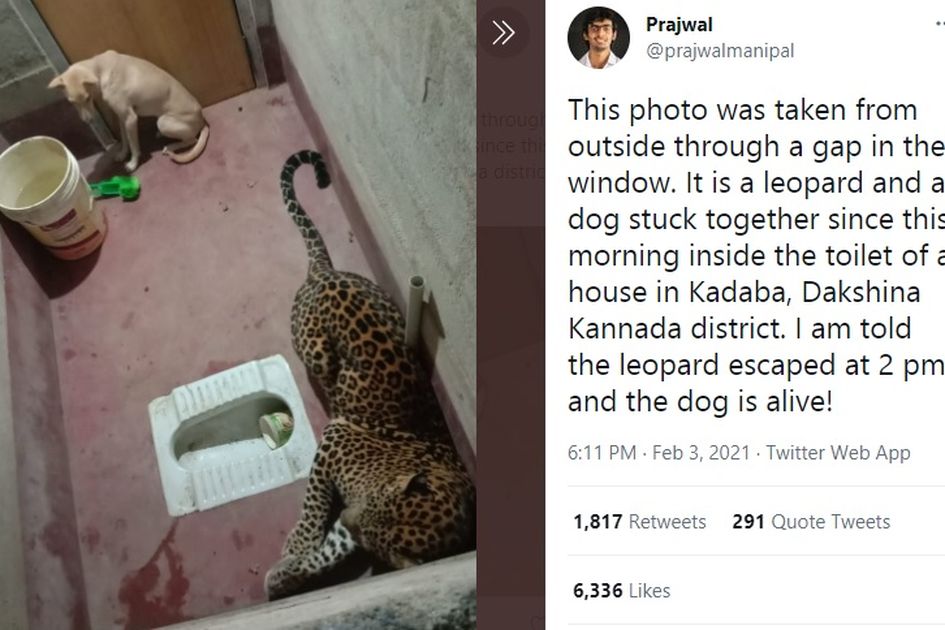Click the Twitter Web App source link

click(838, 453)
